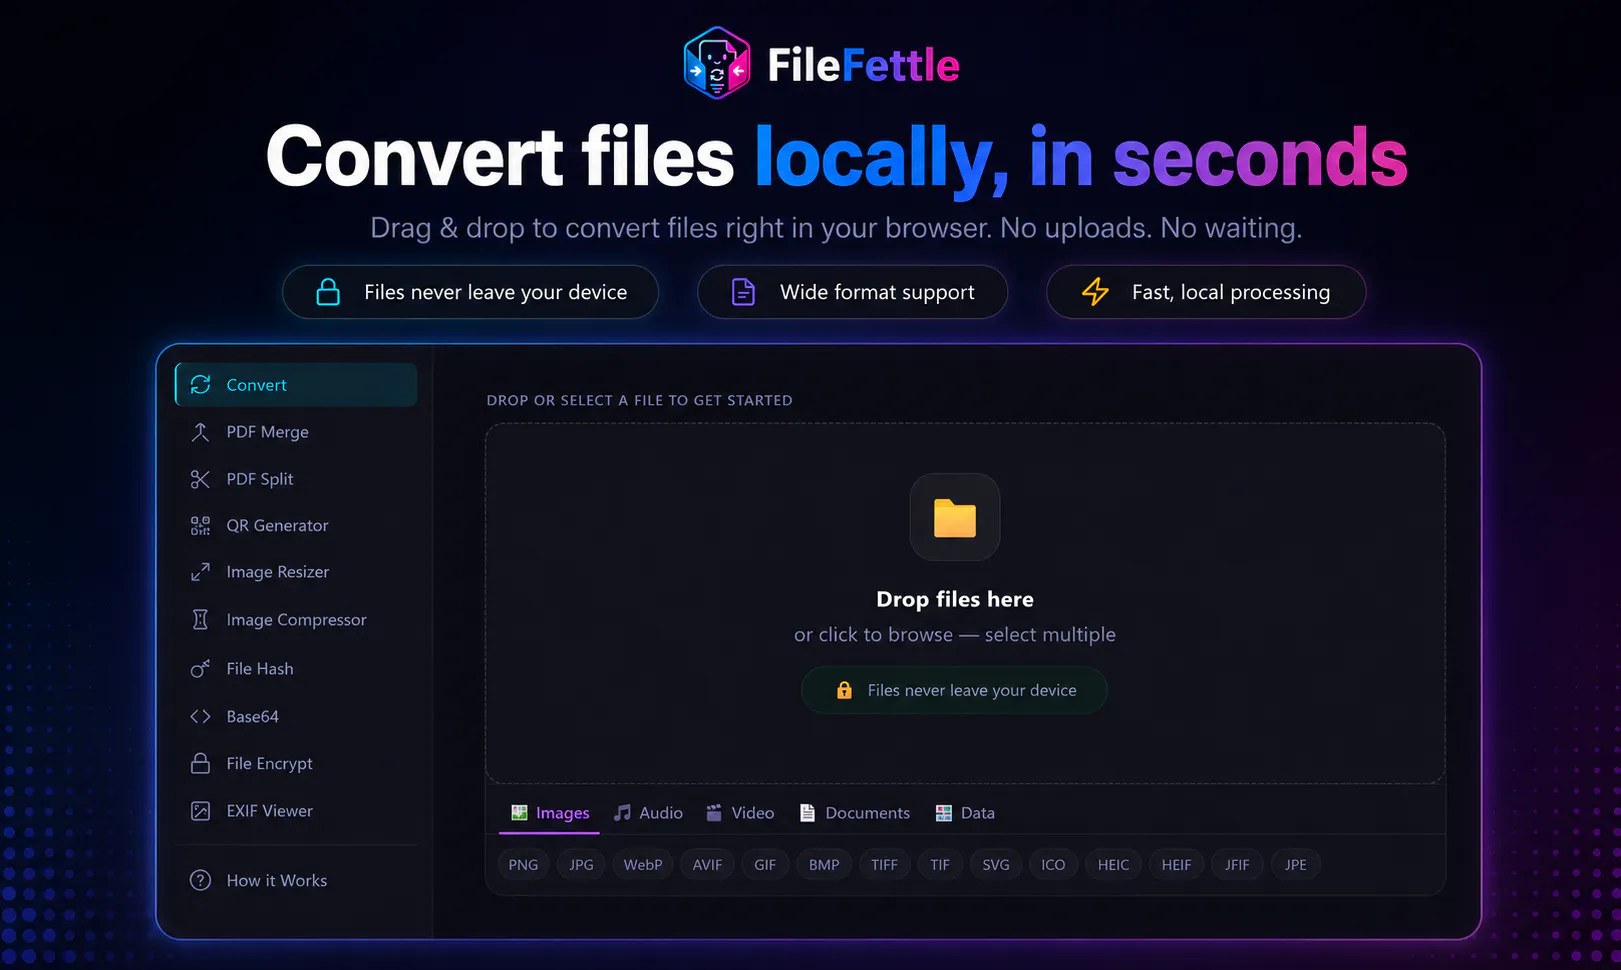Screen dimensions: 1621x970
Task: Switch to the Video format tab
Action: pyautogui.click(x=740, y=813)
